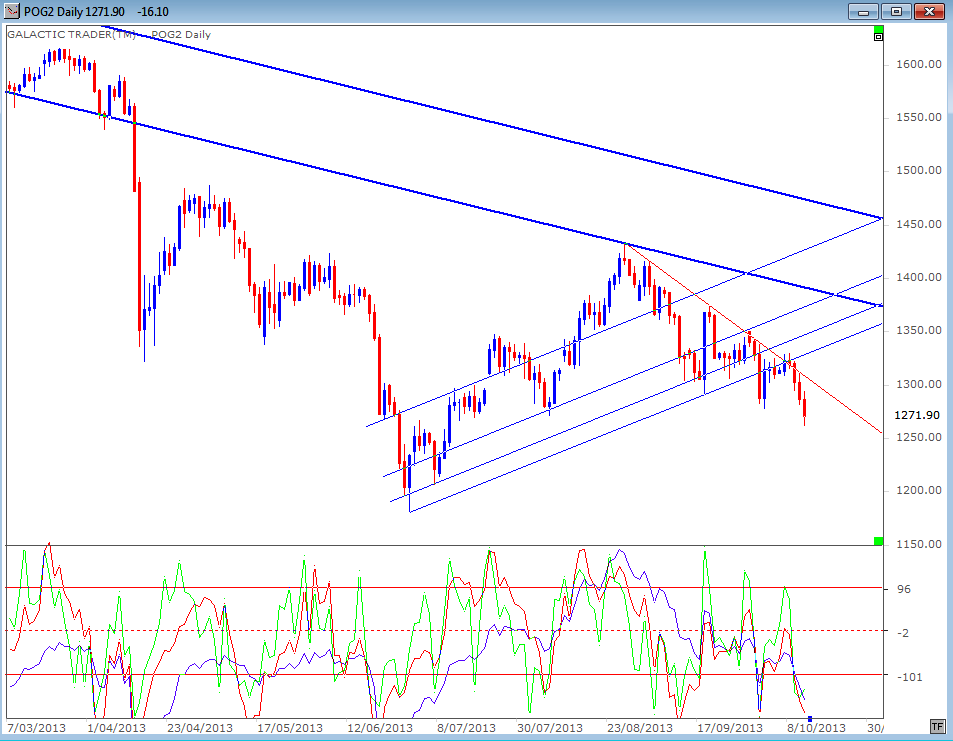Click the 1600.00 price axis label

pyautogui.click(x=919, y=64)
